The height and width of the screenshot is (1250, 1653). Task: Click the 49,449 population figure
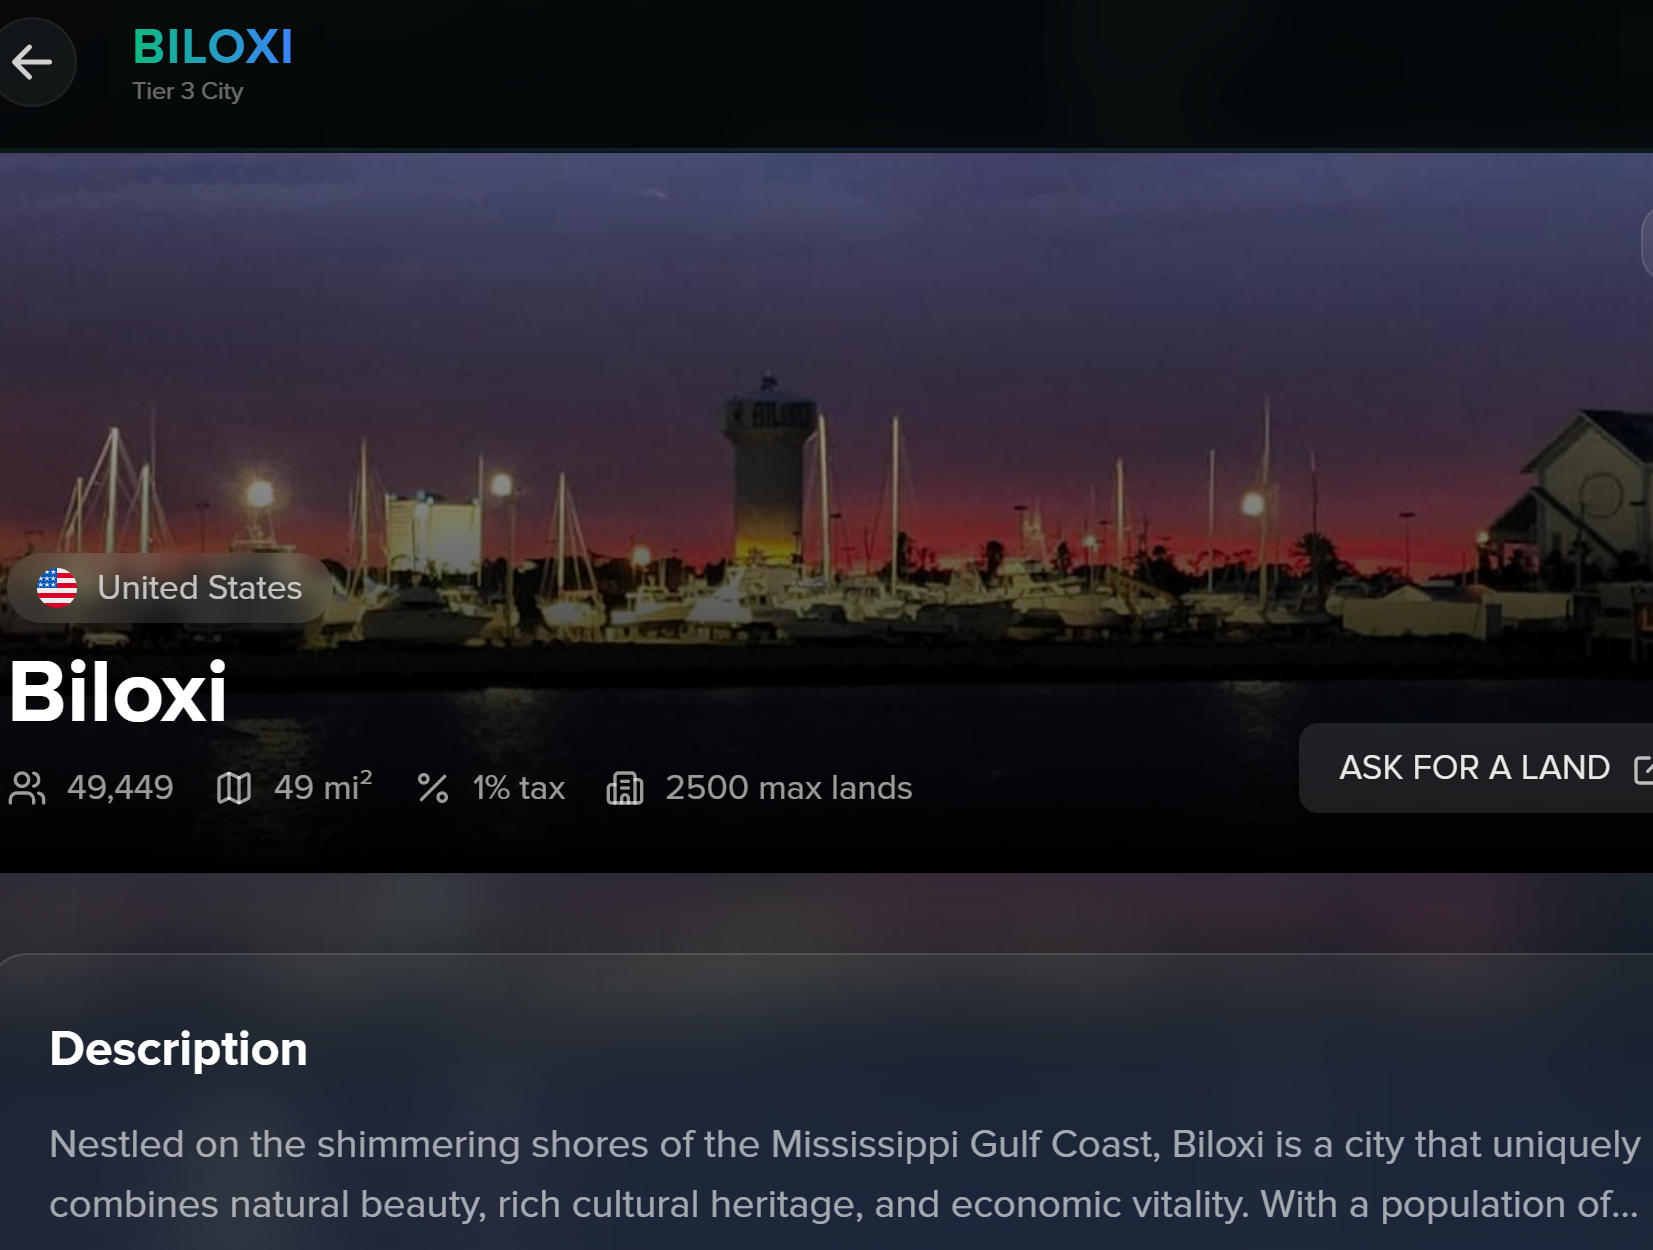click(x=120, y=788)
